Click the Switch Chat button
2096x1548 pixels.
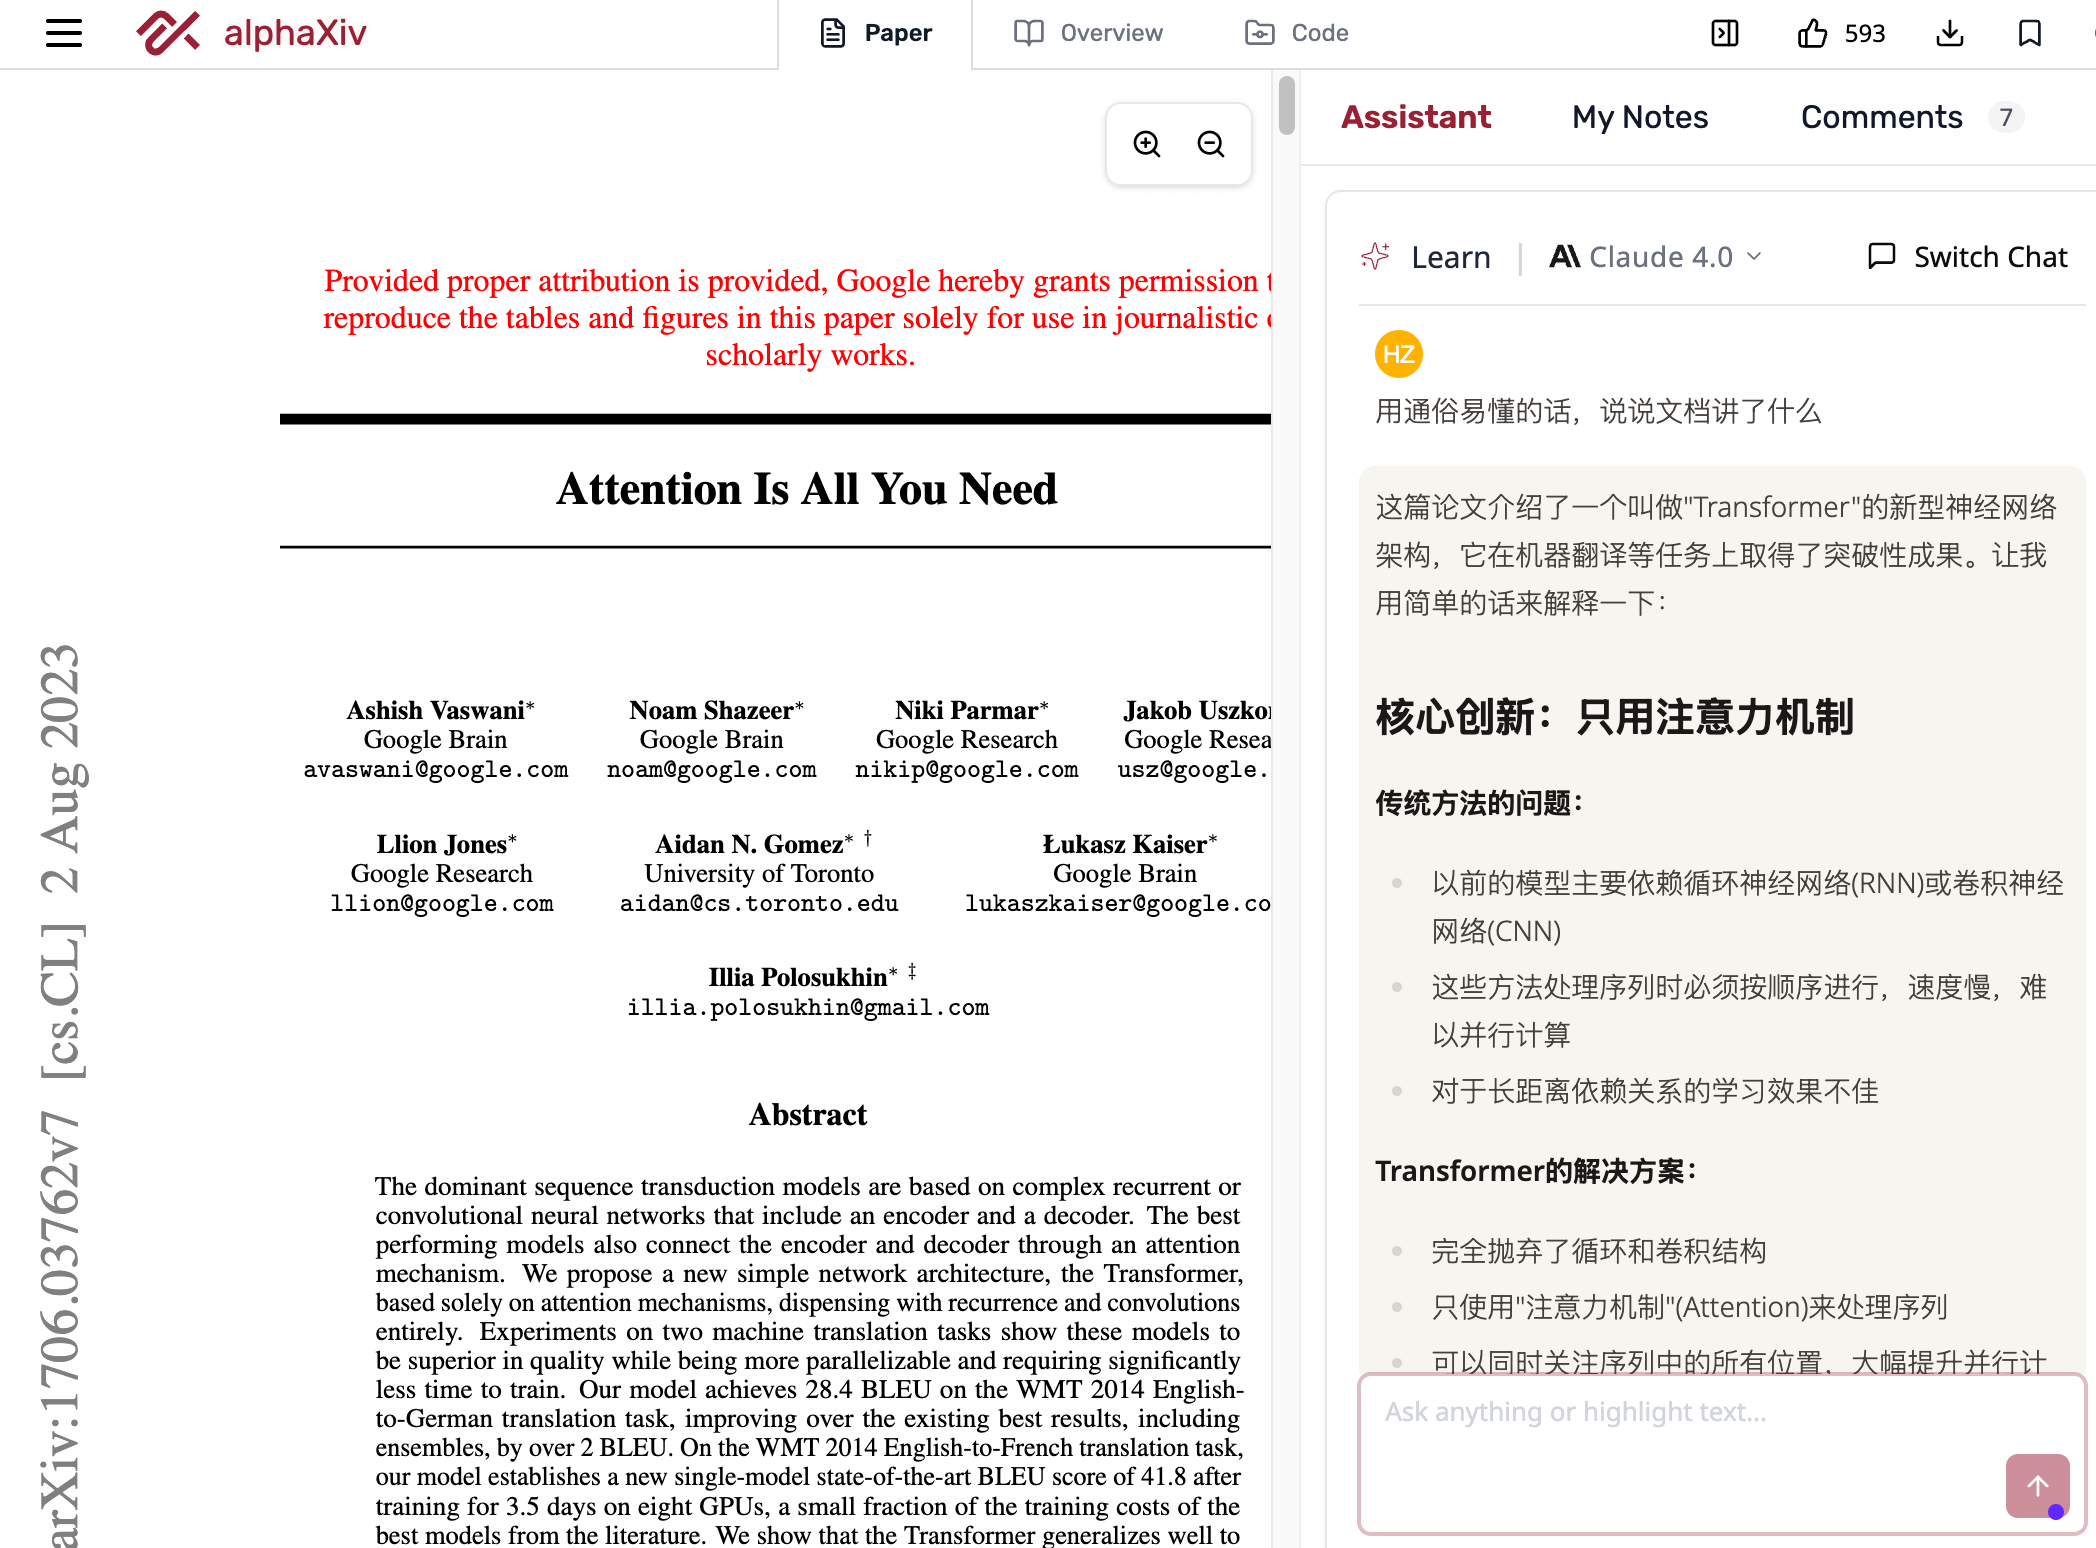(1967, 257)
